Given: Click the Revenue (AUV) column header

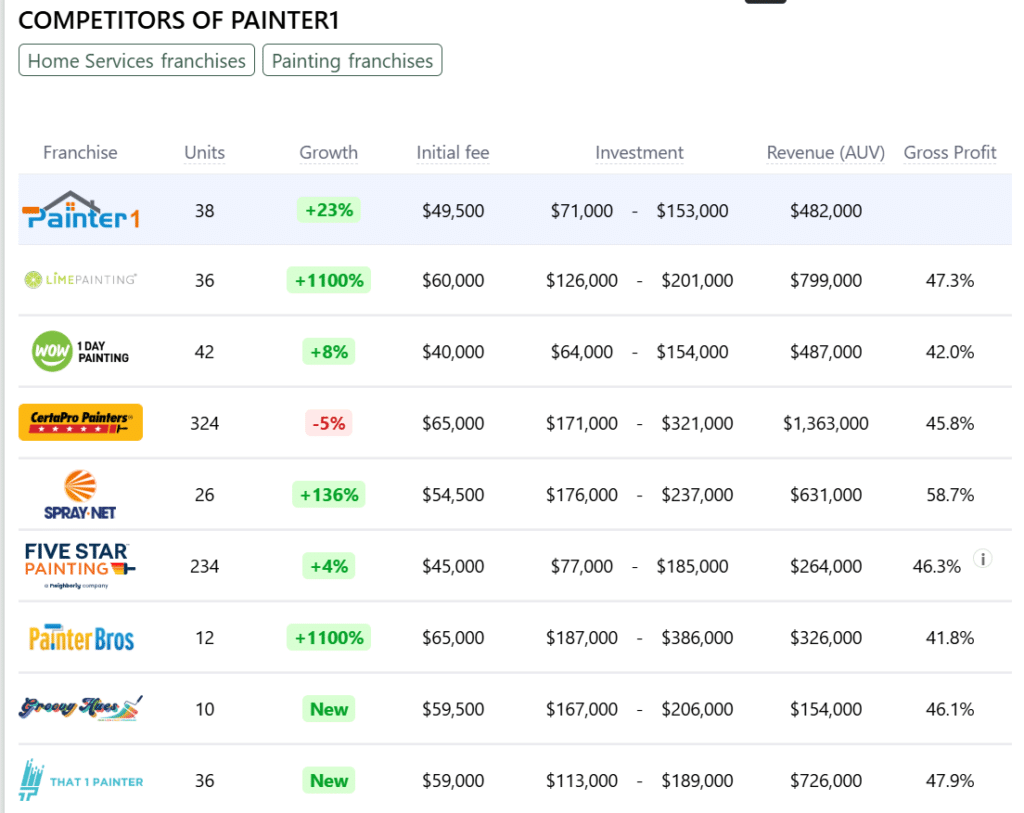Looking at the screenshot, I should click(x=825, y=153).
